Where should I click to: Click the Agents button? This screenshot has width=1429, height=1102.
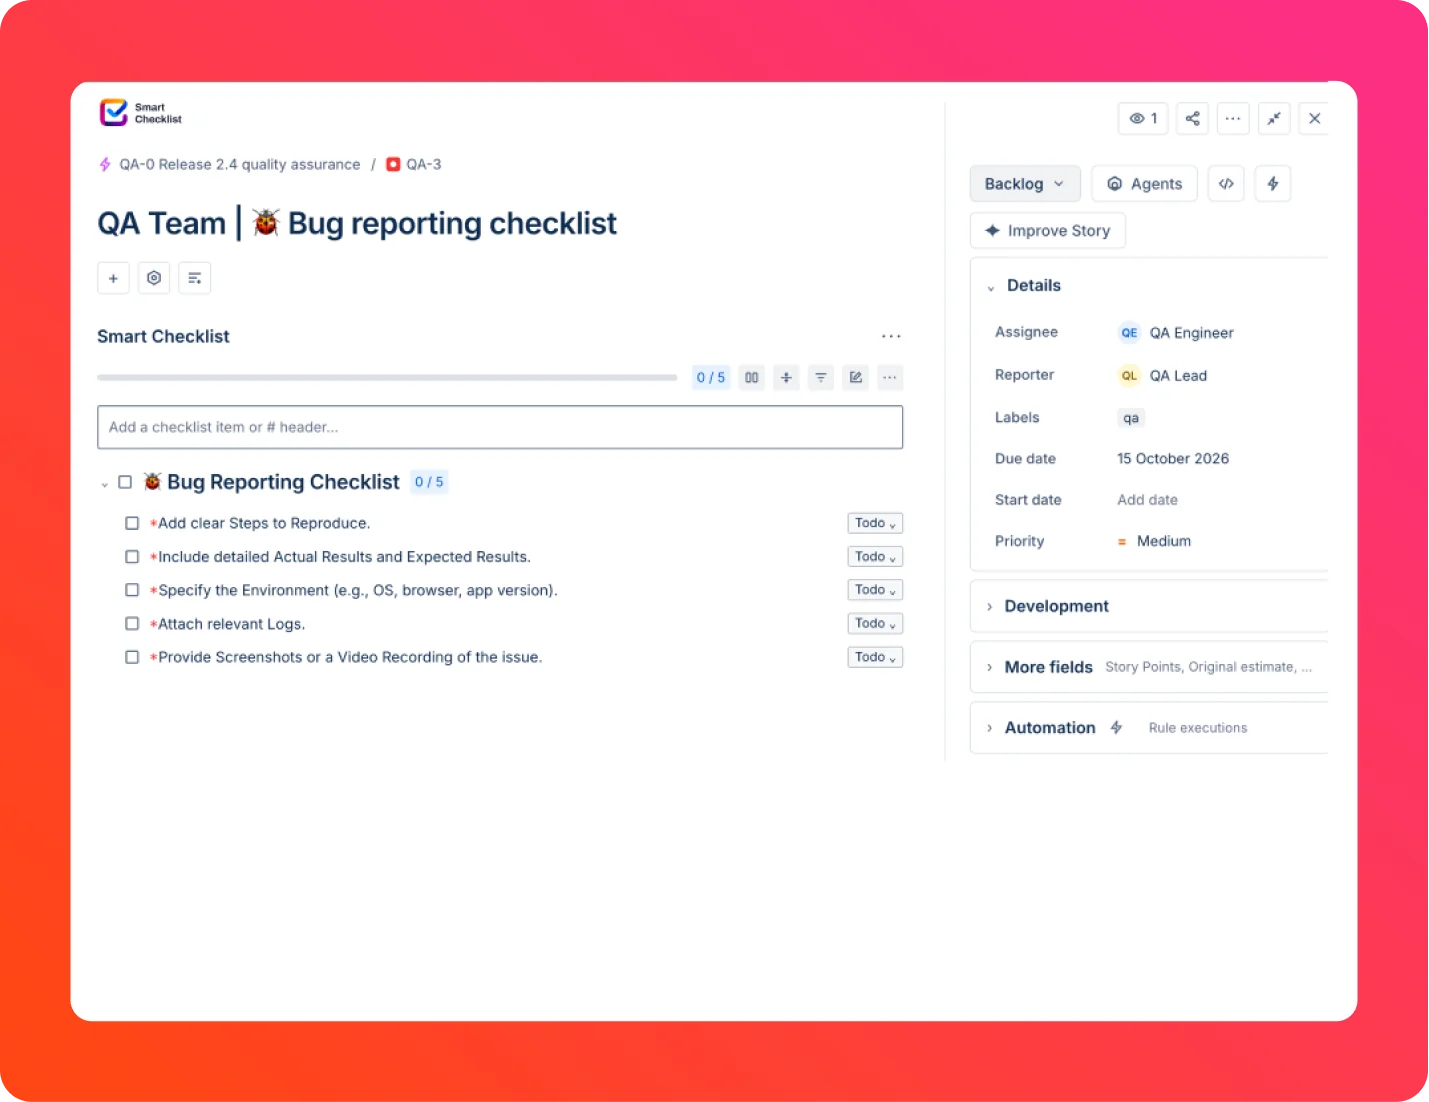pyautogui.click(x=1144, y=184)
